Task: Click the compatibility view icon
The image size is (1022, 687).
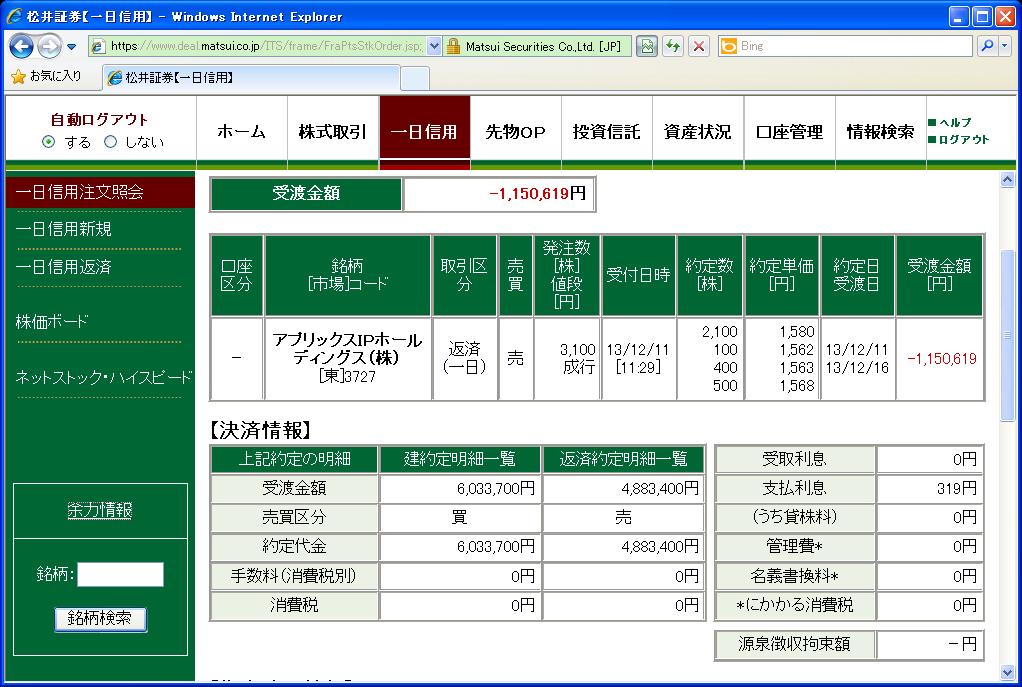Action: point(647,46)
